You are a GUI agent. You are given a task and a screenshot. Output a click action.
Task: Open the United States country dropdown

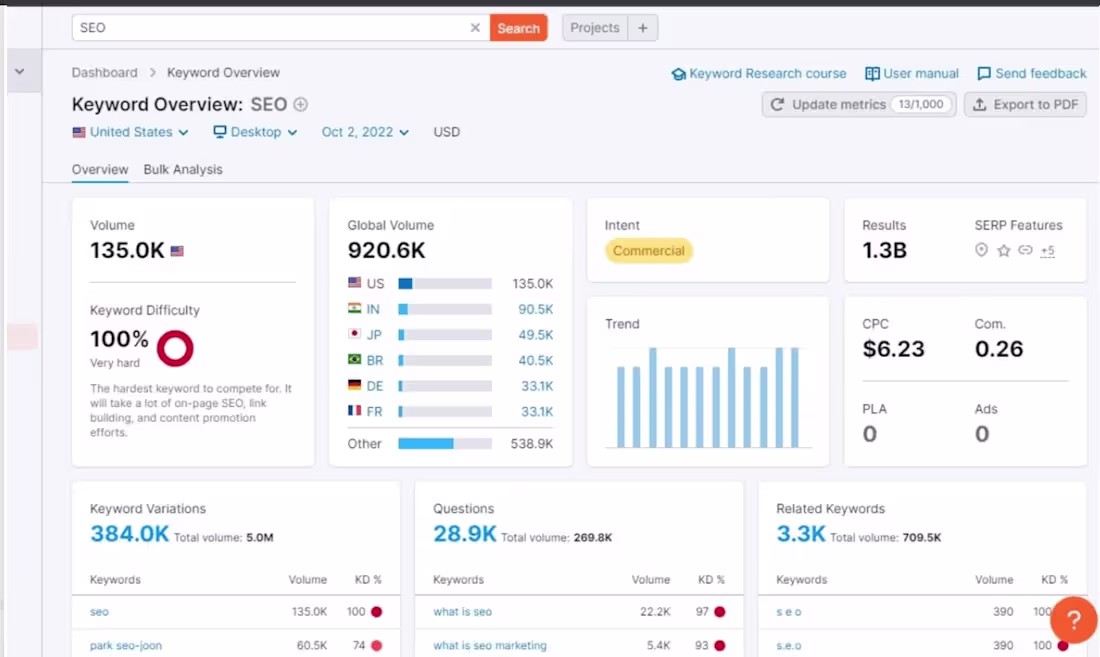click(130, 132)
